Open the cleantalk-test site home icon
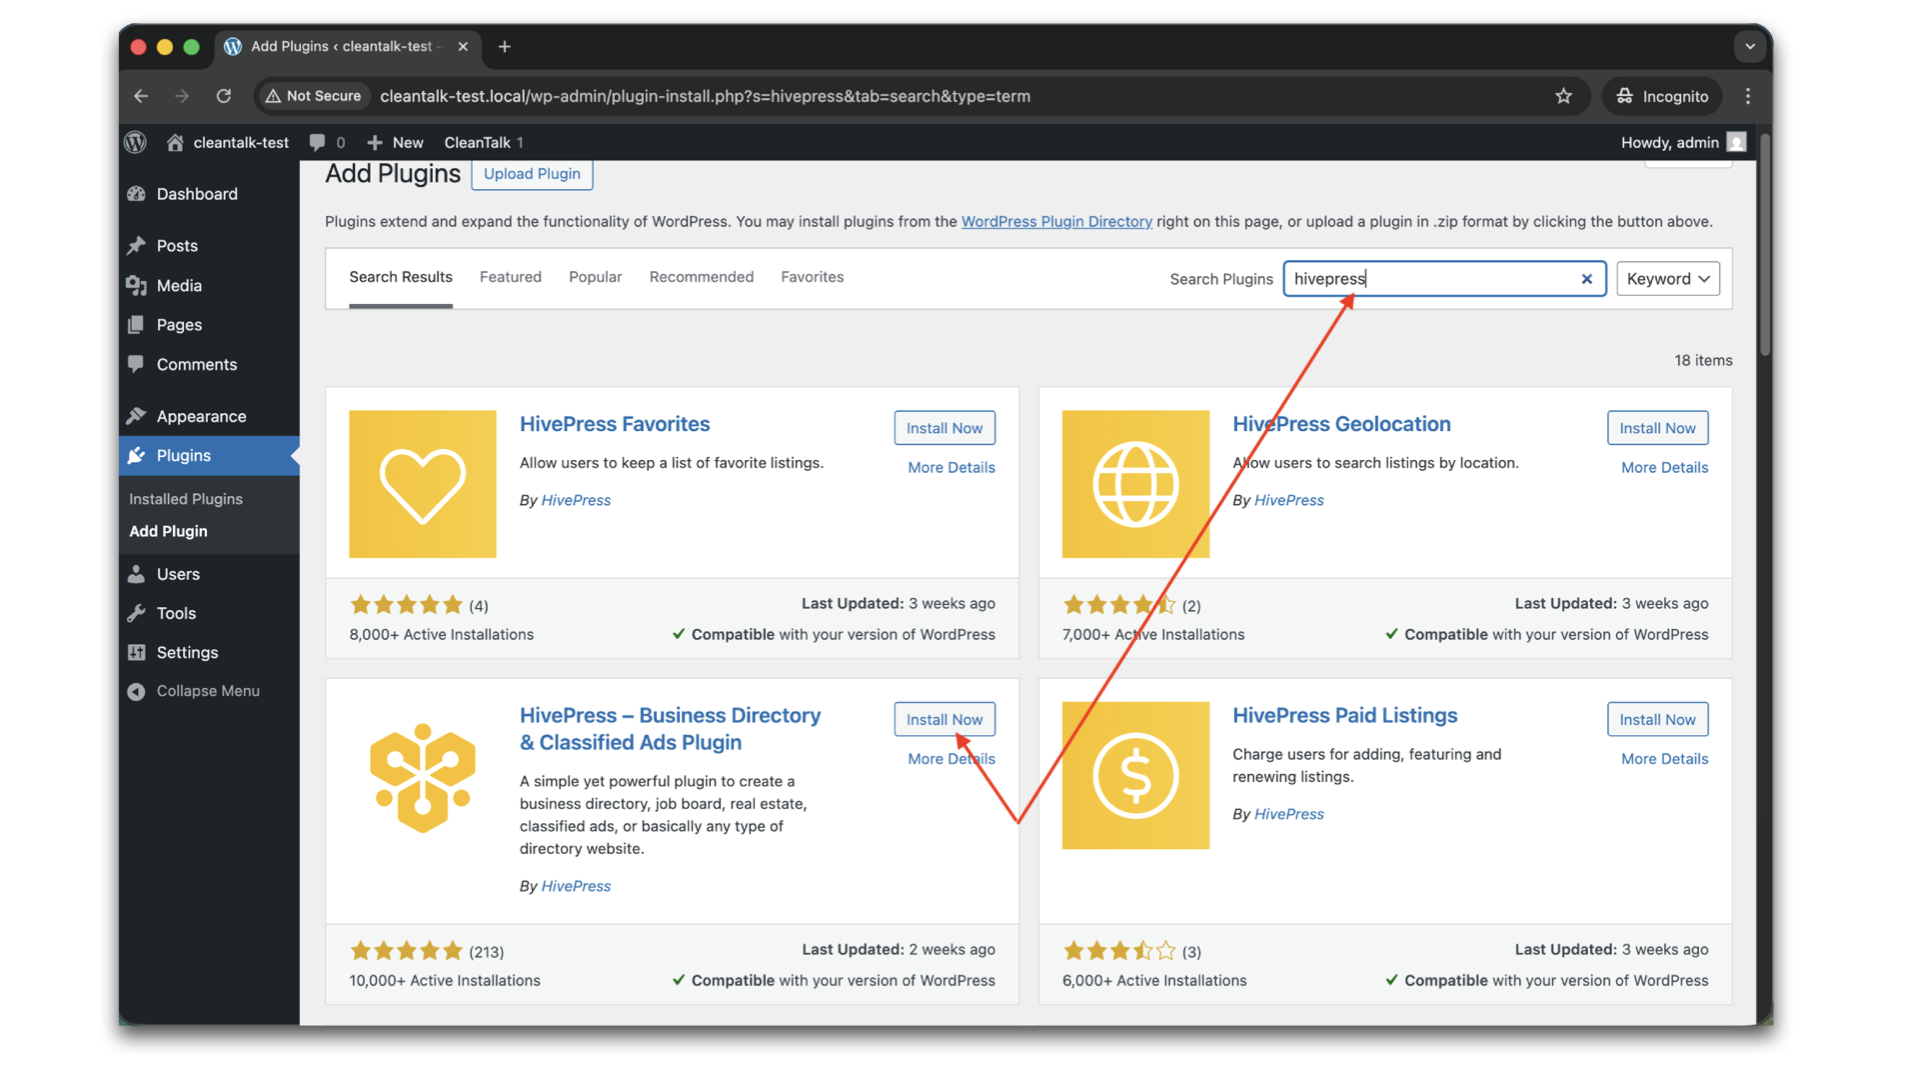The height and width of the screenshot is (1080, 1920). (175, 142)
